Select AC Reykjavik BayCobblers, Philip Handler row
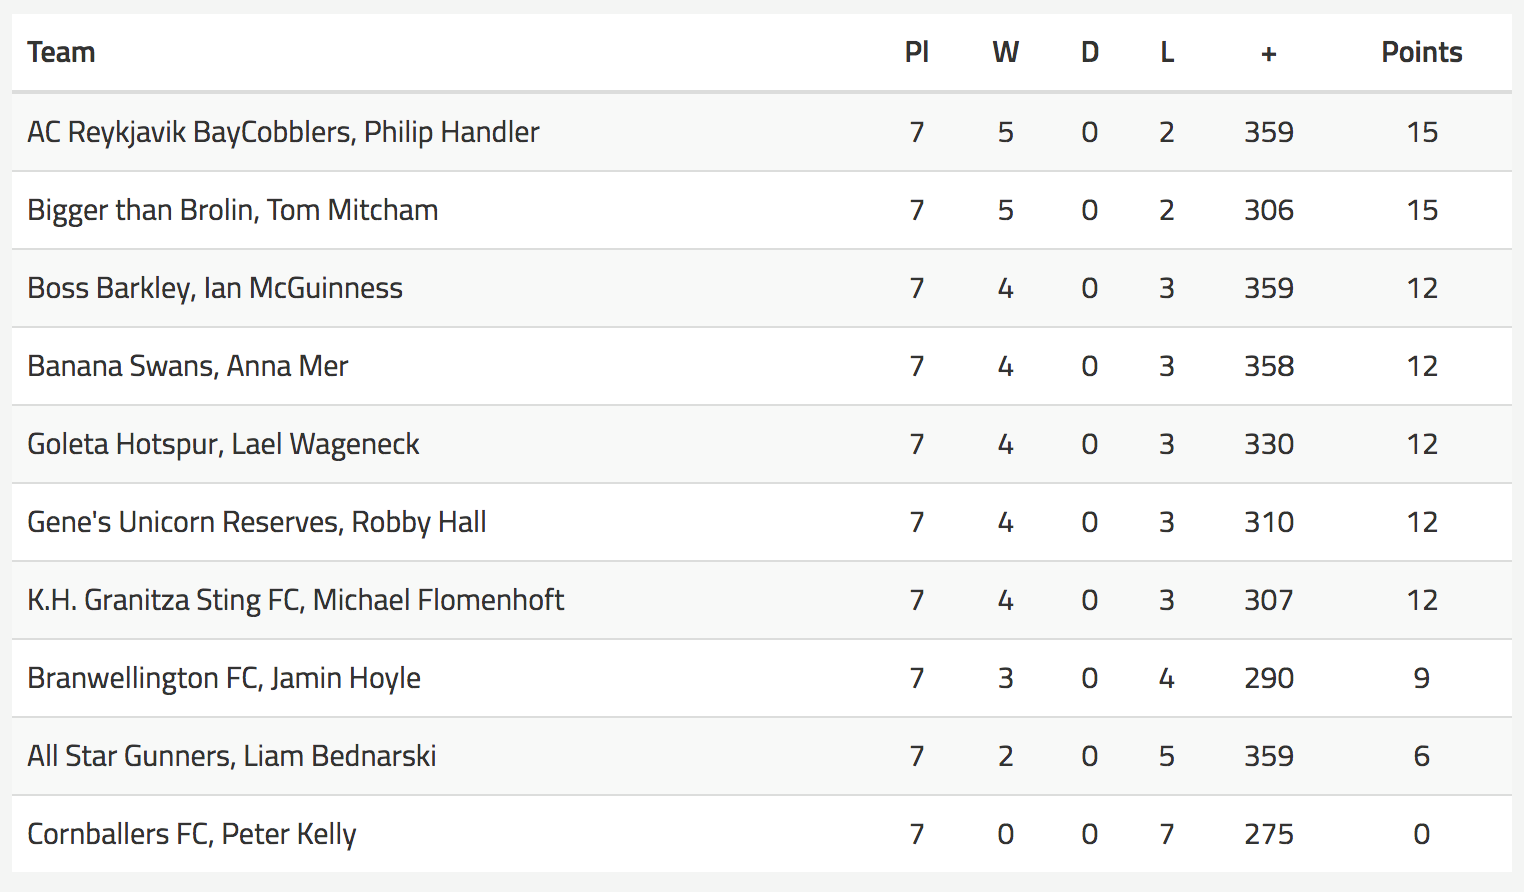This screenshot has height=892, width=1524. [762, 132]
